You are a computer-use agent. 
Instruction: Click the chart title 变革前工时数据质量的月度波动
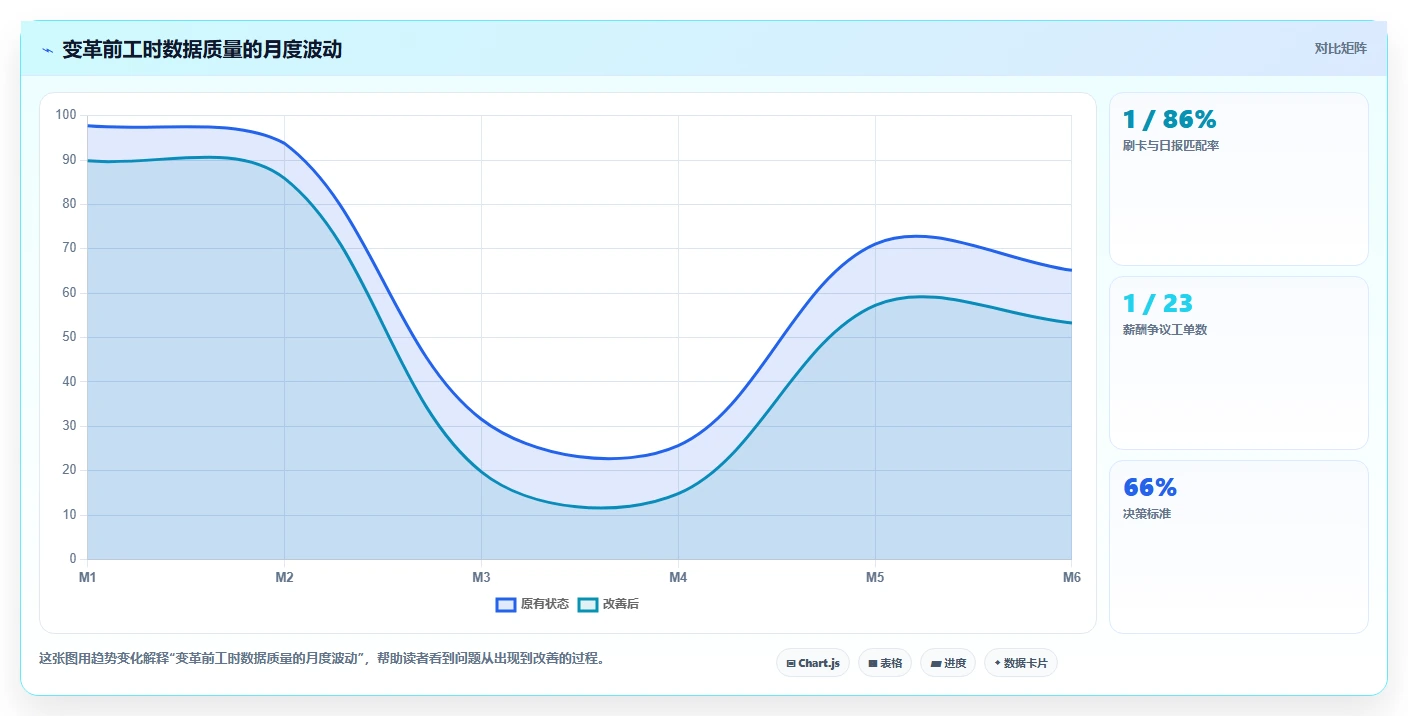pos(202,49)
